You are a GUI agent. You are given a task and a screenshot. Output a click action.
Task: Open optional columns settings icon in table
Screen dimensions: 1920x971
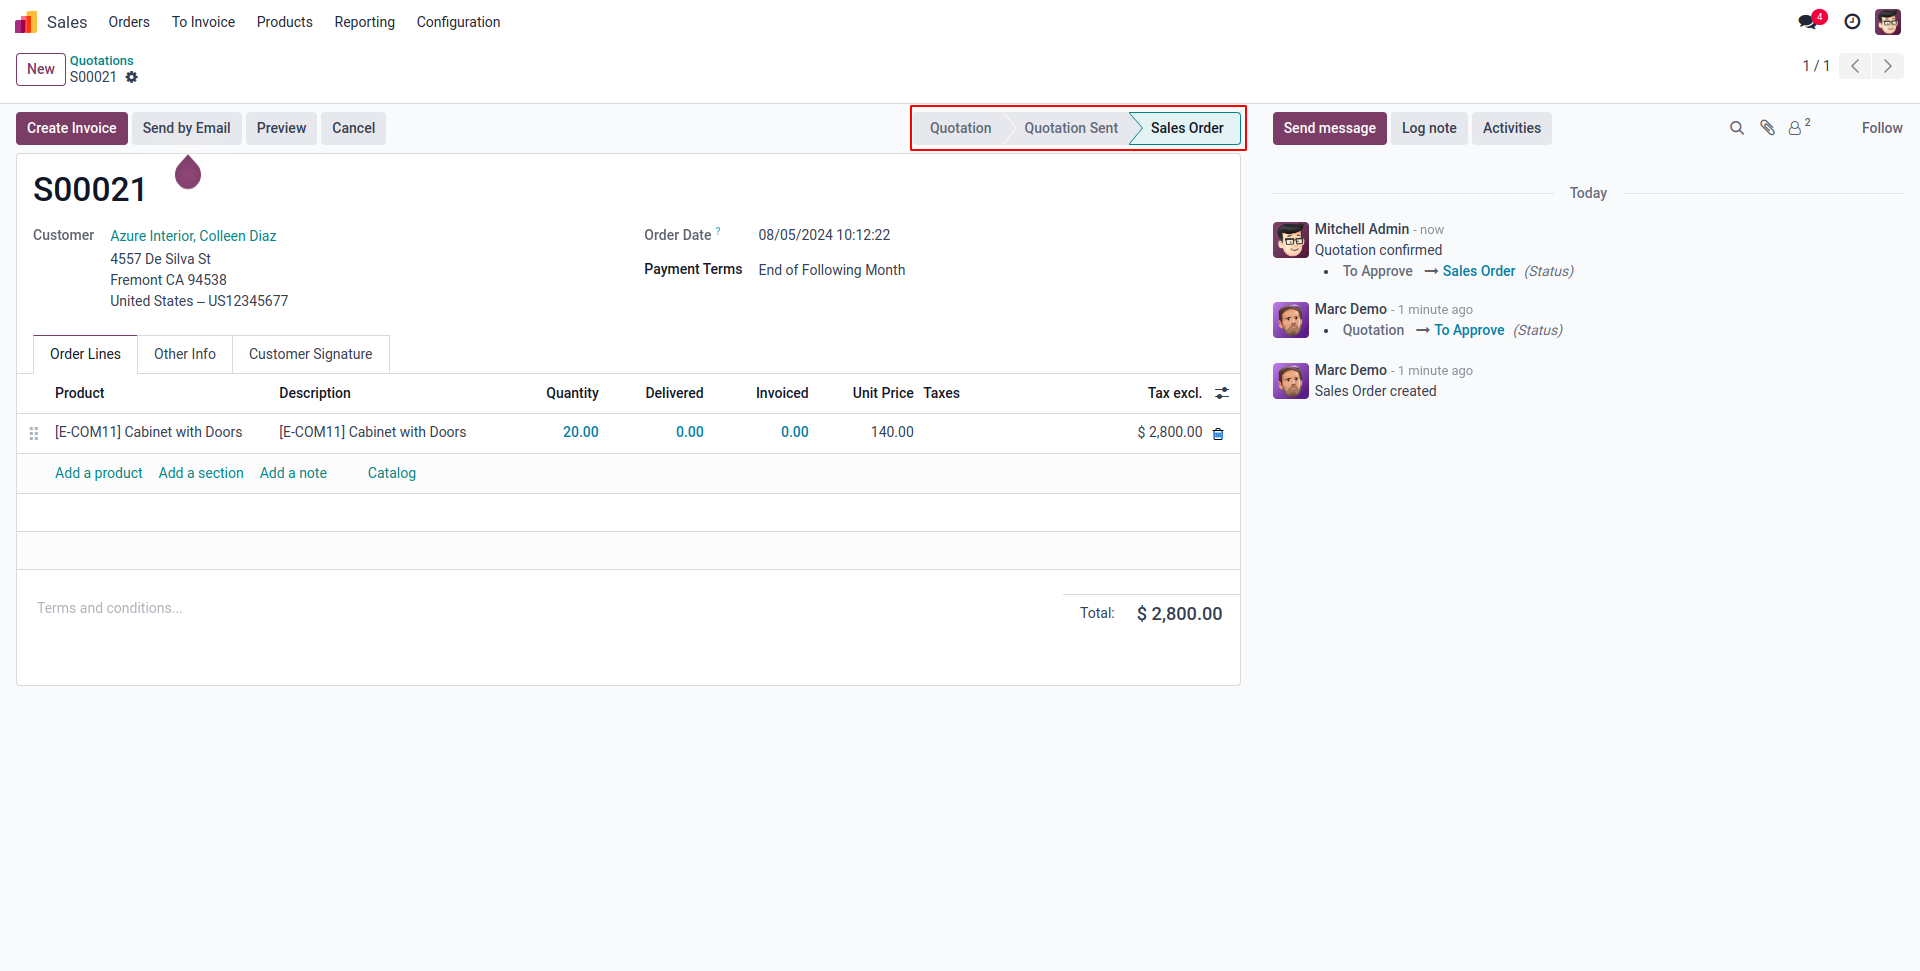tap(1222, 393)
